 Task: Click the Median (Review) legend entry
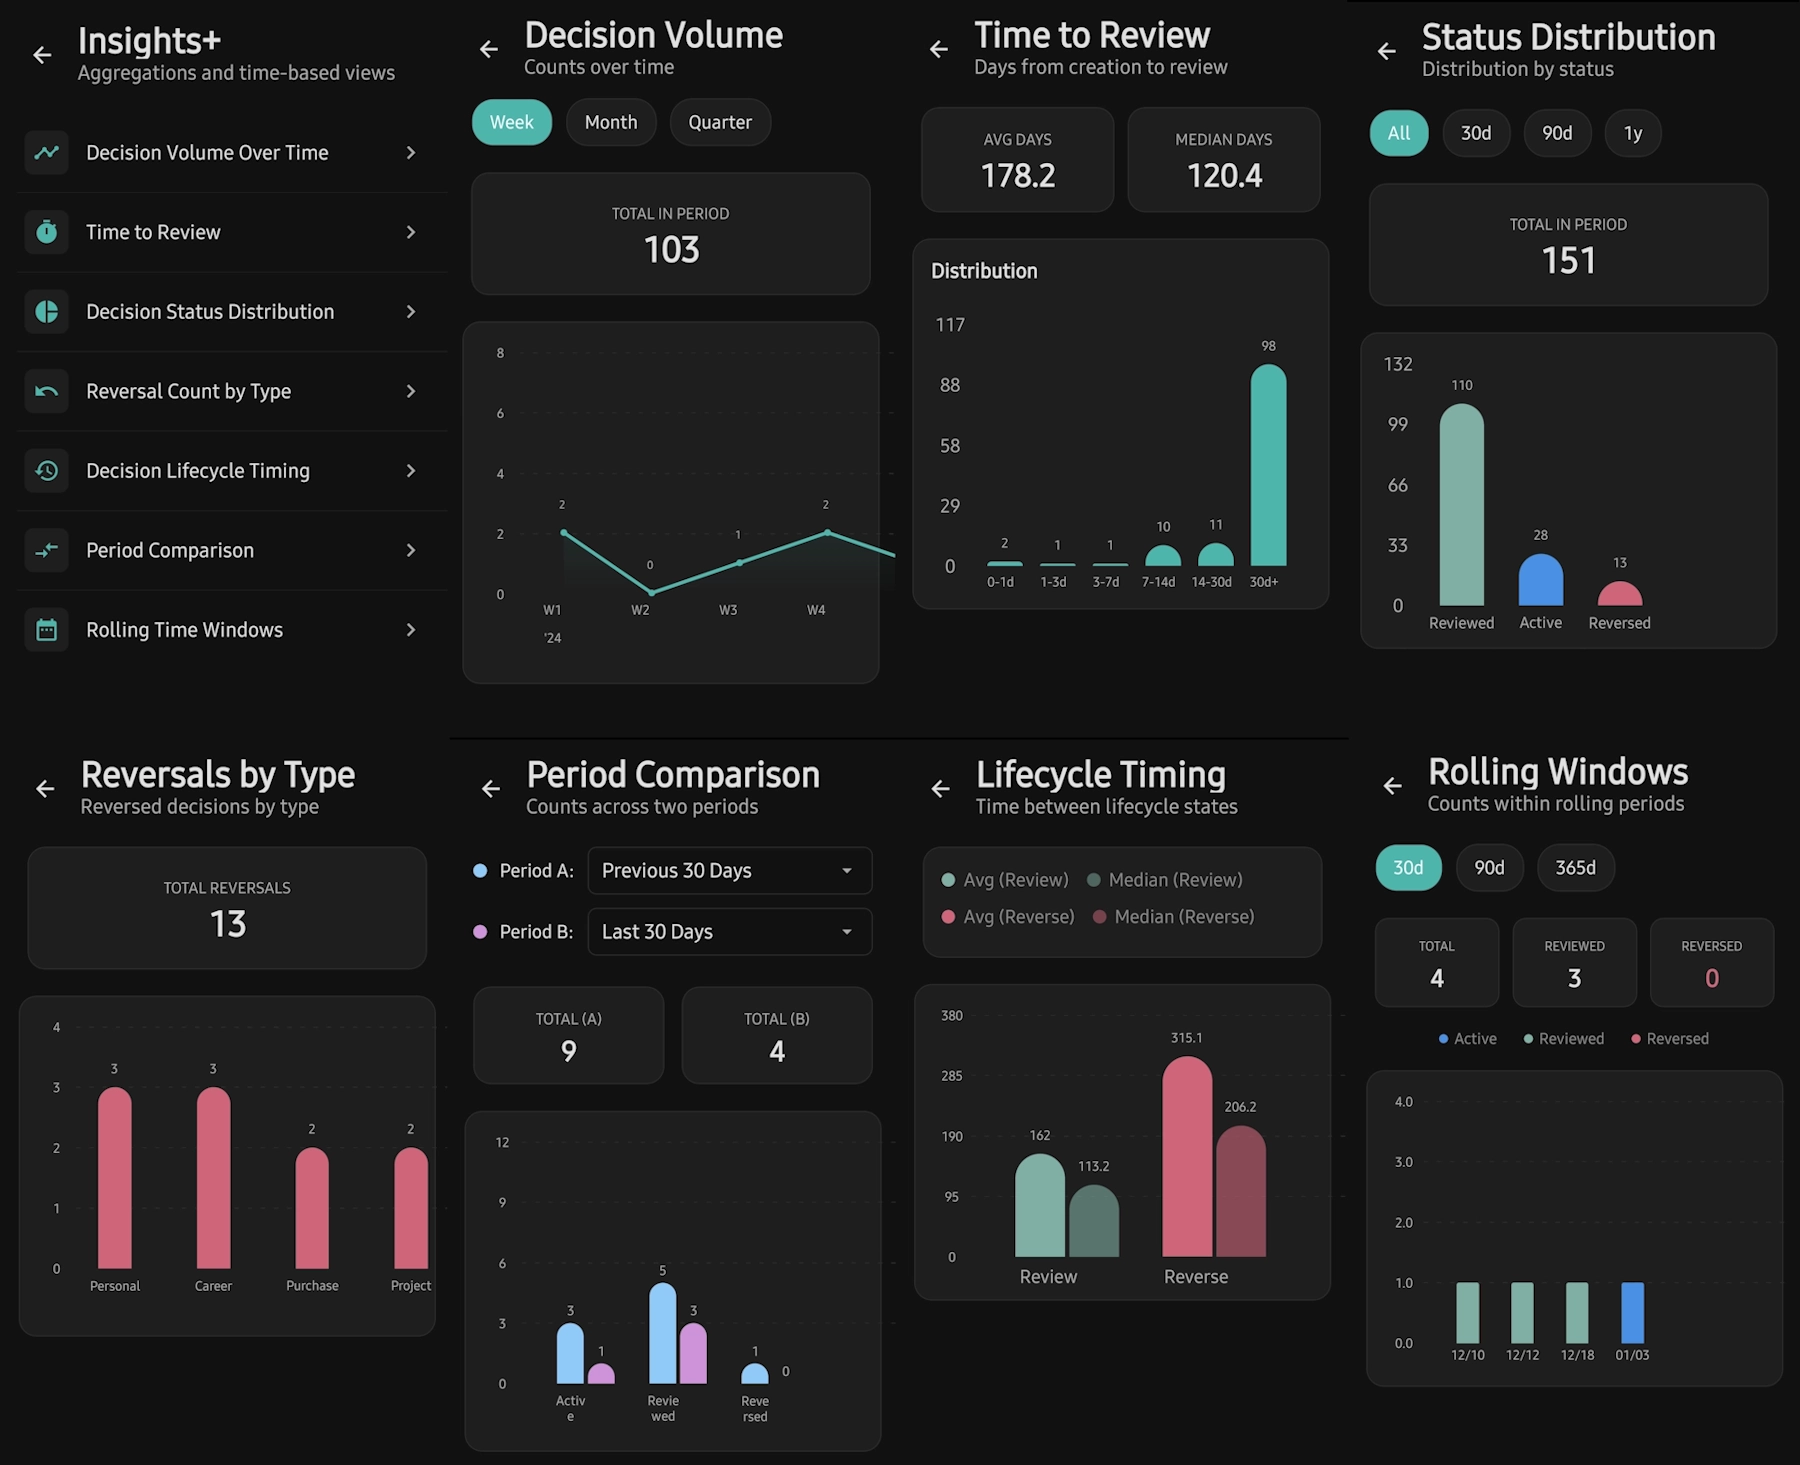click(x=1165, y=880)
